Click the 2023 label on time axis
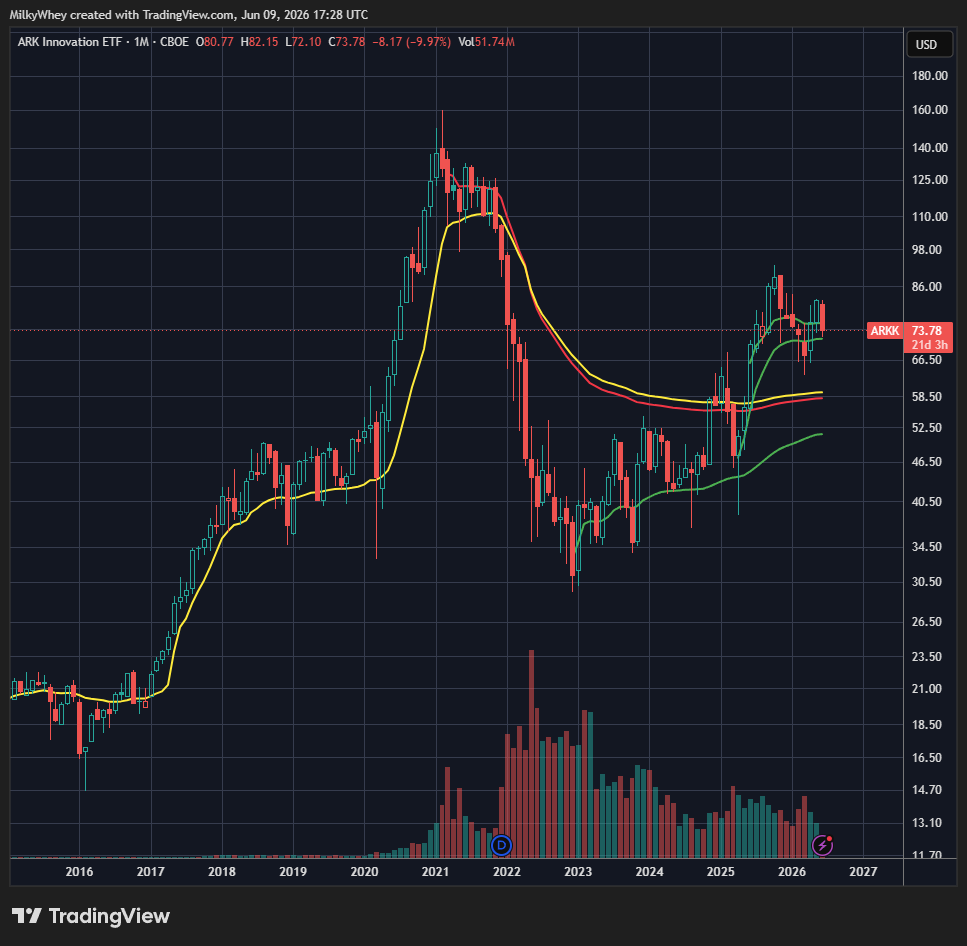Viewport: 967px width, 946px height. tap(578, 871)
